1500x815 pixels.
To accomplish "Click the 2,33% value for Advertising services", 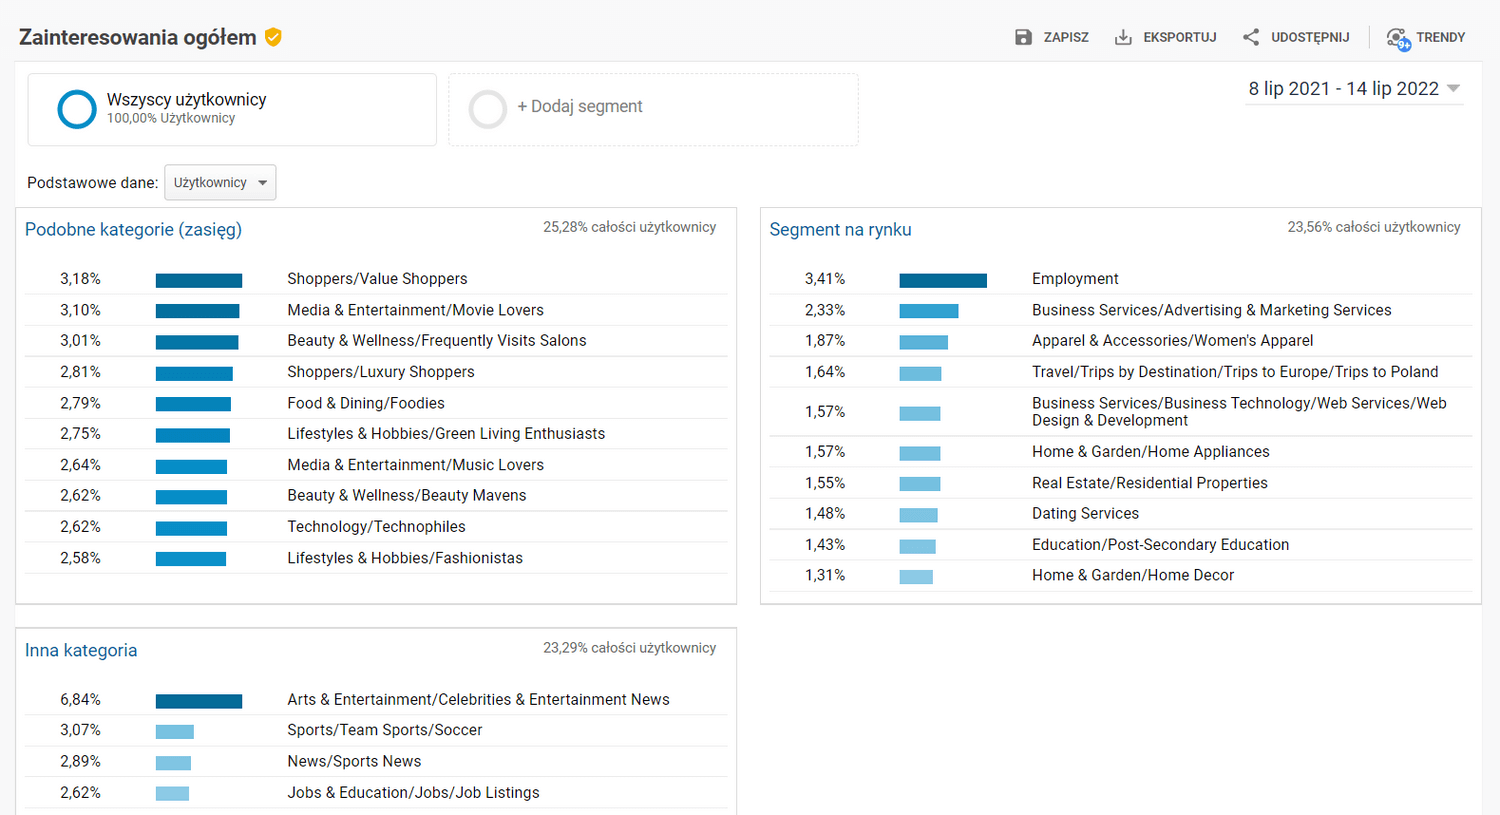I will (825, 310).
